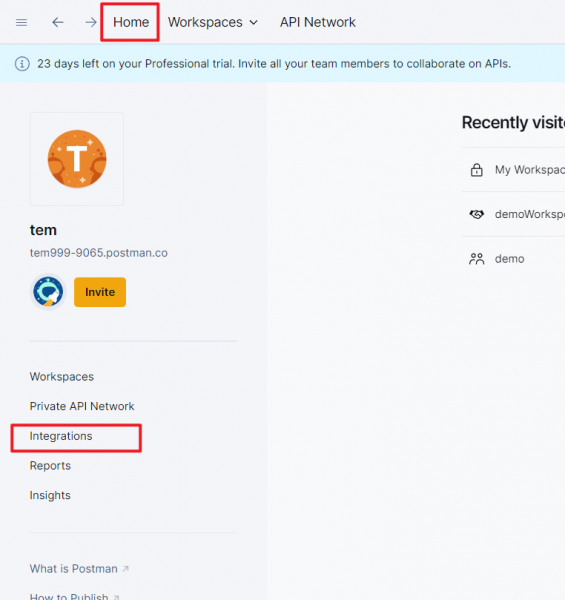
Task: Expand the Workspaces dropdown
Action: [x=213, y=22]
